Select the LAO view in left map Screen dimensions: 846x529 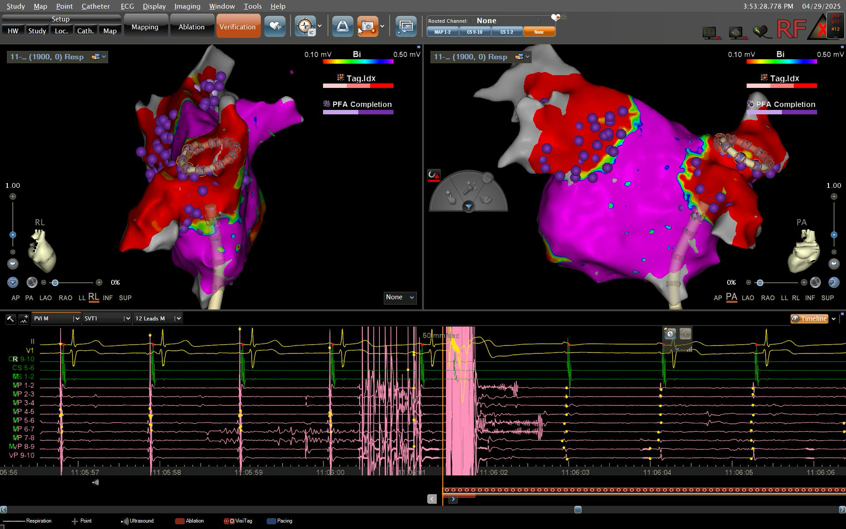(x=47, y=298)
